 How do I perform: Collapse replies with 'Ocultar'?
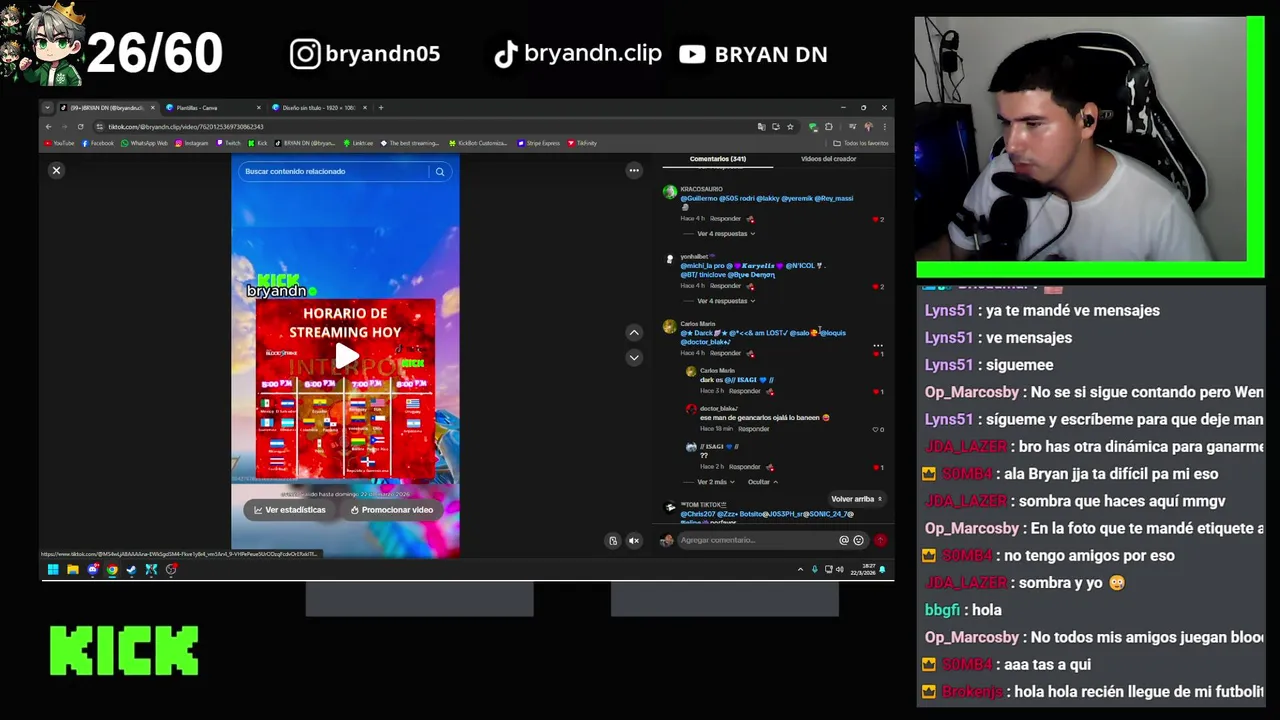[x=763, y=482]
